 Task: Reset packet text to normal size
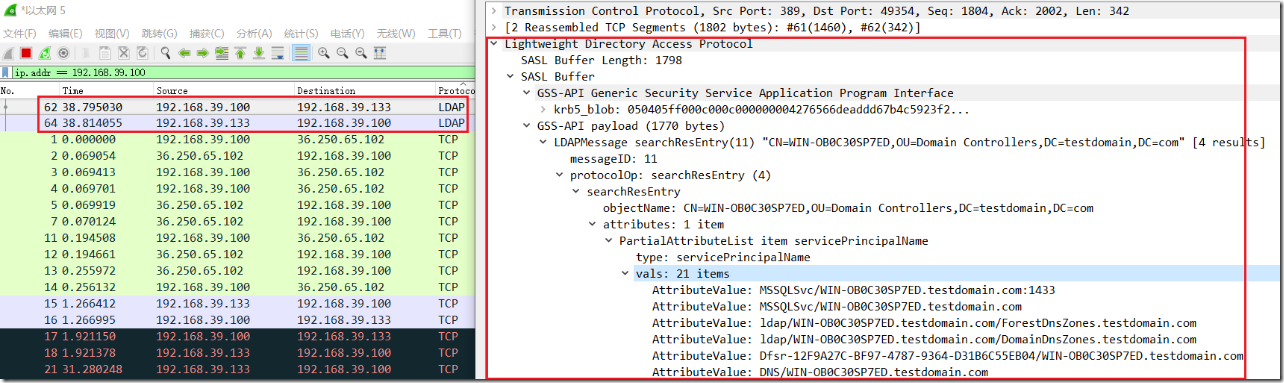click(361, 53)
